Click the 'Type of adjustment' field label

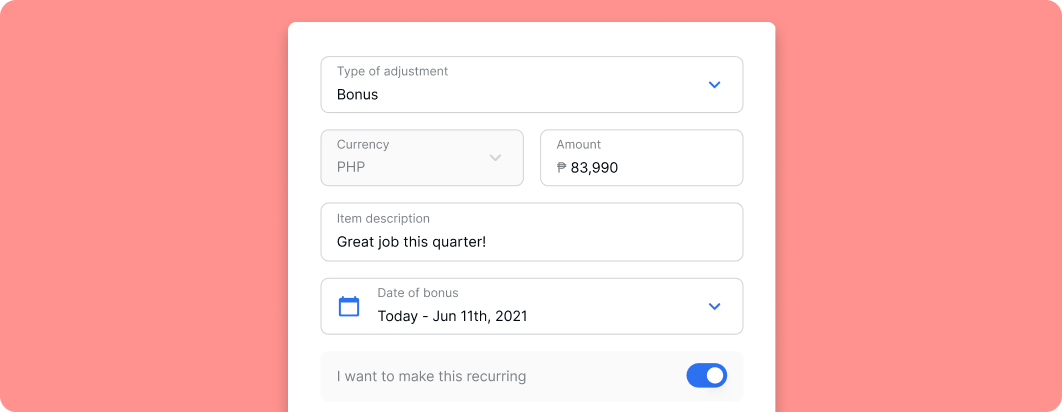[392, 71]
